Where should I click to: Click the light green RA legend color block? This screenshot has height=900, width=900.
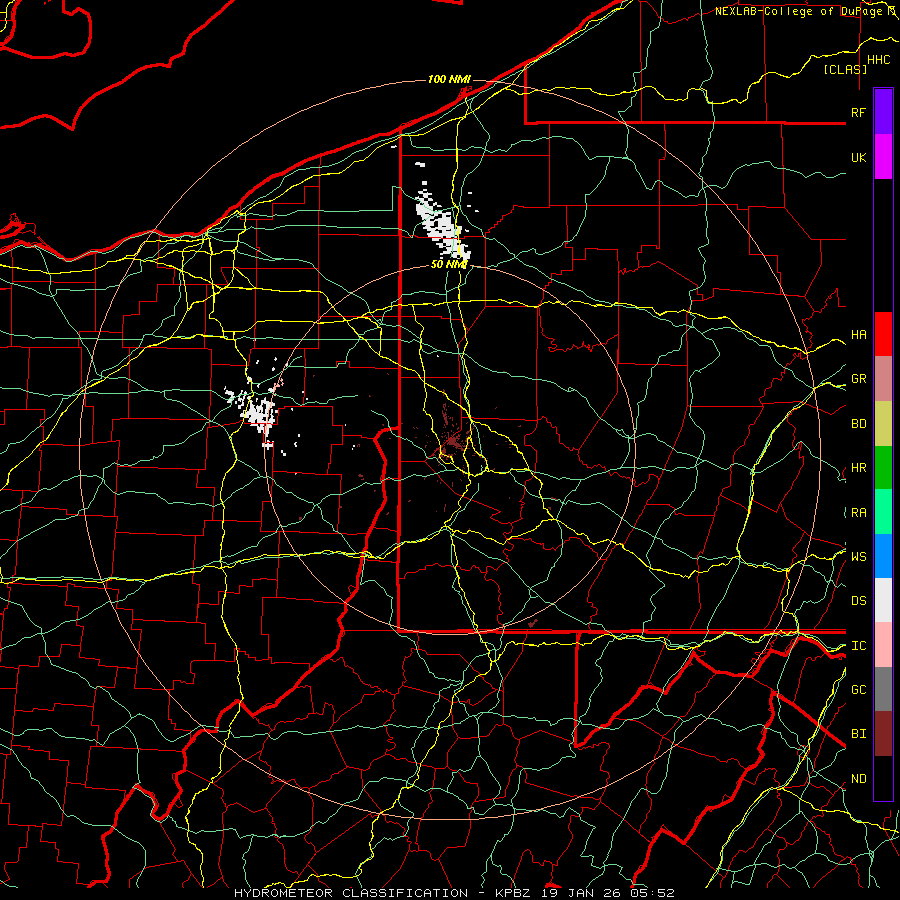[883, 512]
